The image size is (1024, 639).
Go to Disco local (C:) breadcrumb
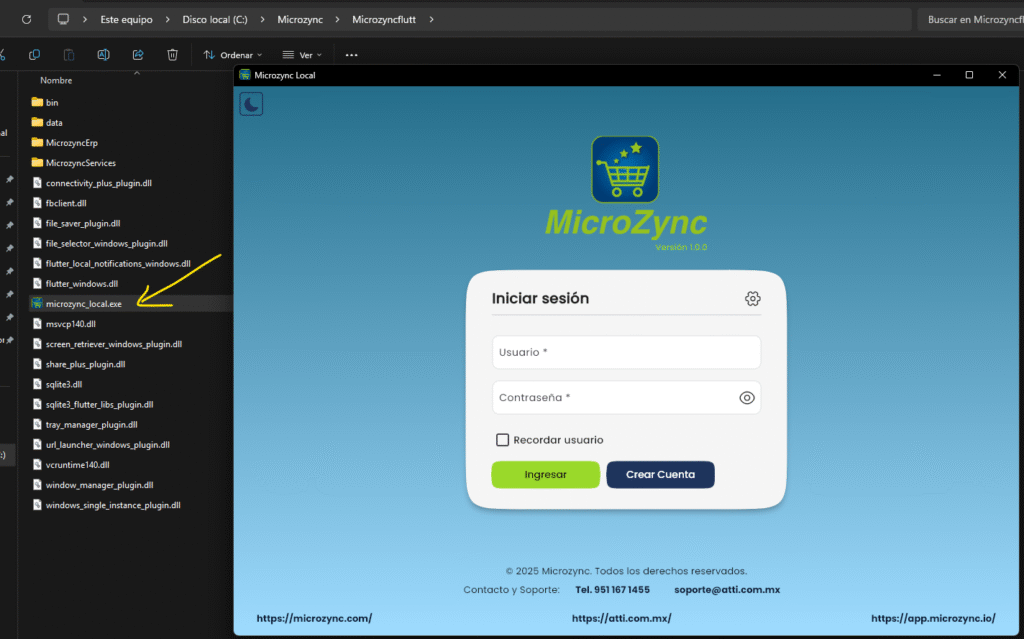click(x=214, y=19)
